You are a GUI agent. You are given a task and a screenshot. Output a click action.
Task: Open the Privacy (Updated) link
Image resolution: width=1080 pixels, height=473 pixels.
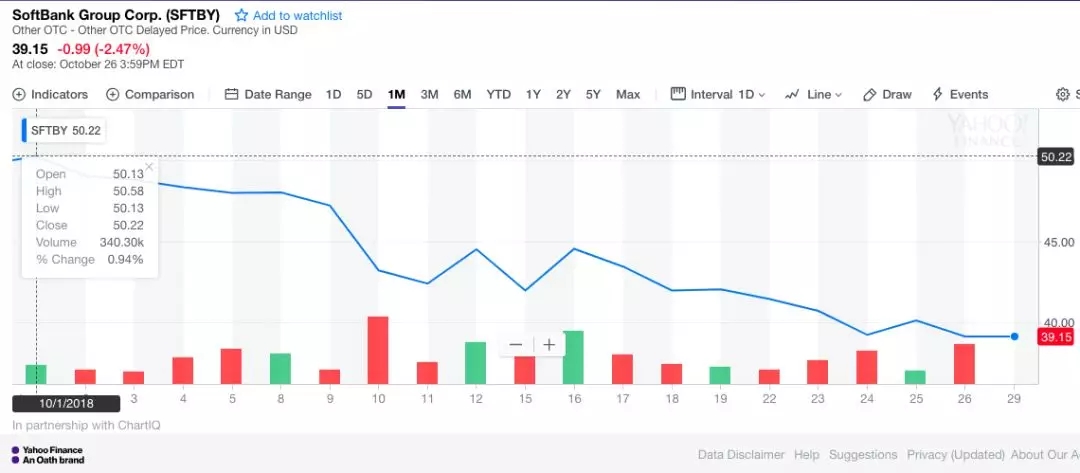click(x=955, y=454)
